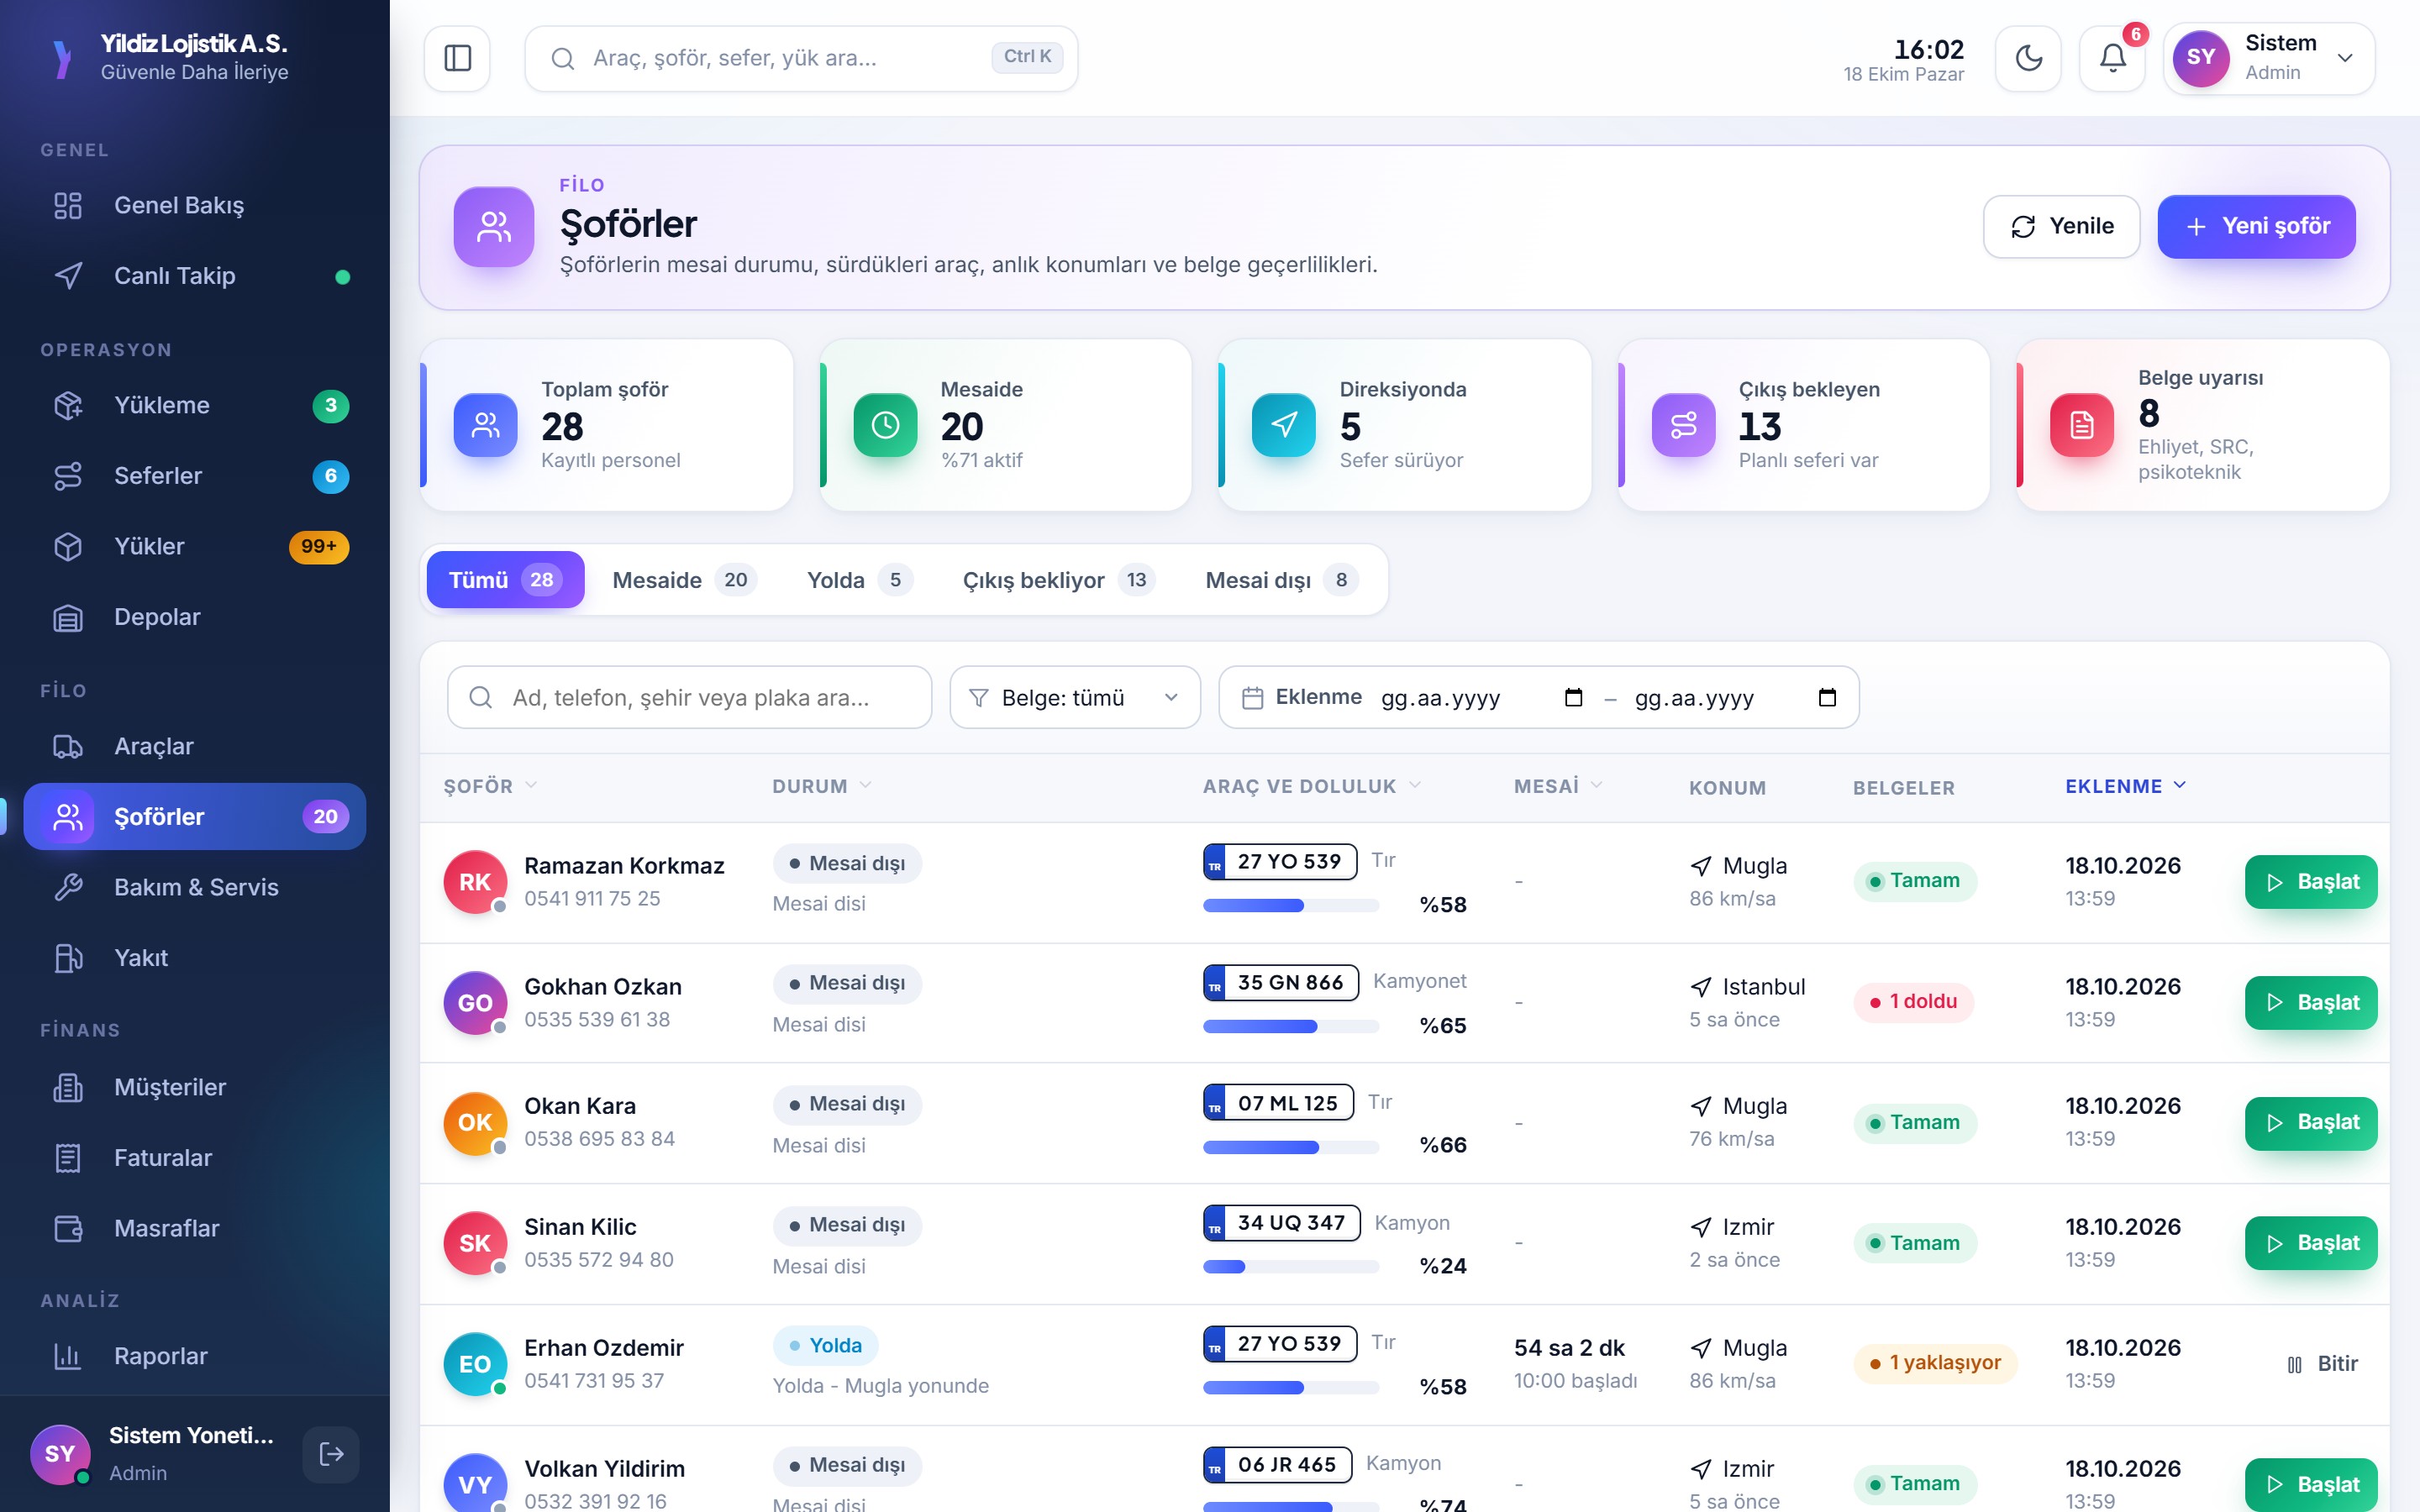Viewport: 2420px width, 1512px height.
Task: Select the Mesaide tab
Action: click(x=684, y=580)
